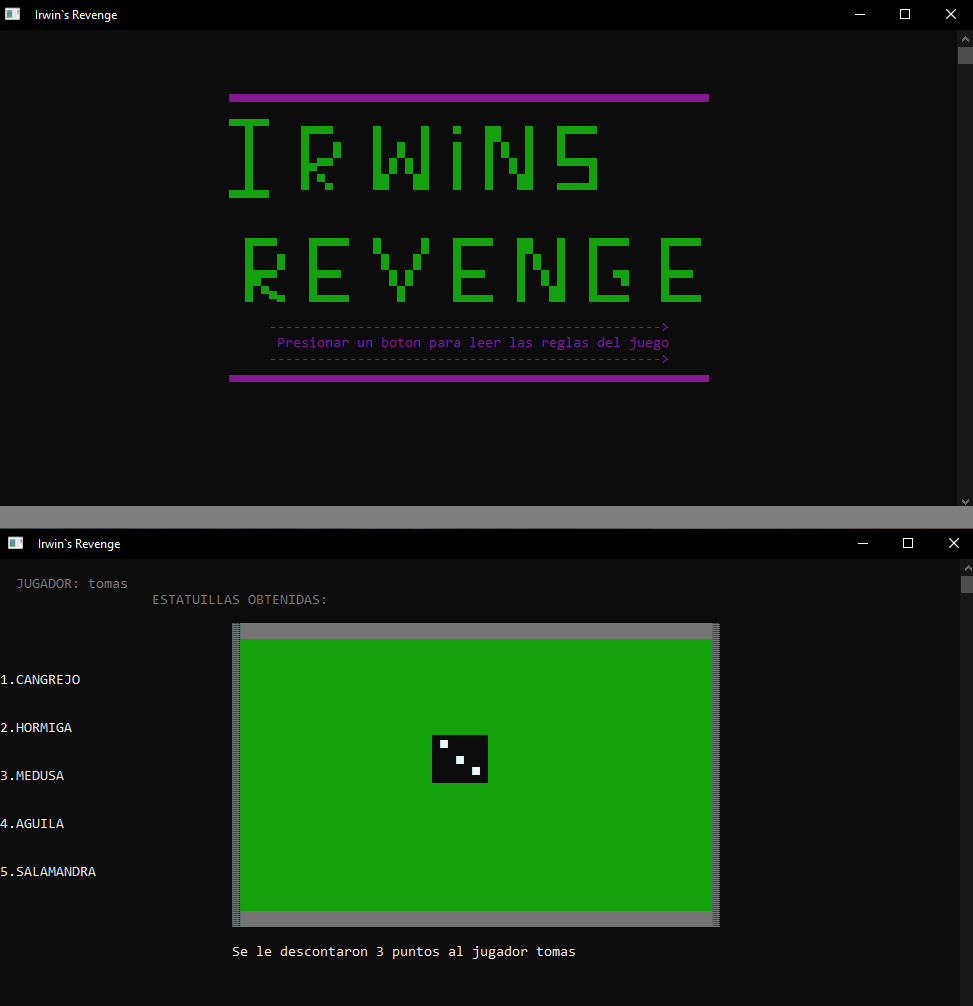Minimize the top Irwin's Revenge window
The width and height of the screenshot is (973, 1006).
pyautogui.click(x=860, y=14)
